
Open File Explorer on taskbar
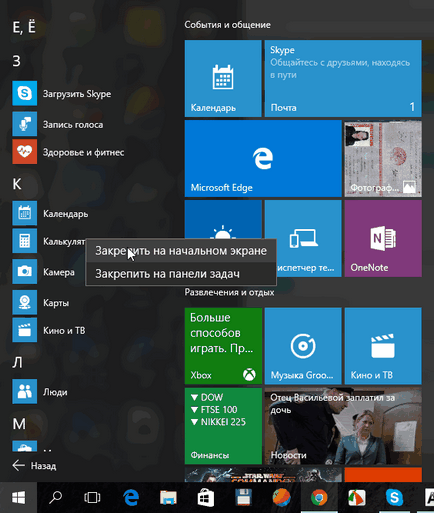tap(168, 498)
